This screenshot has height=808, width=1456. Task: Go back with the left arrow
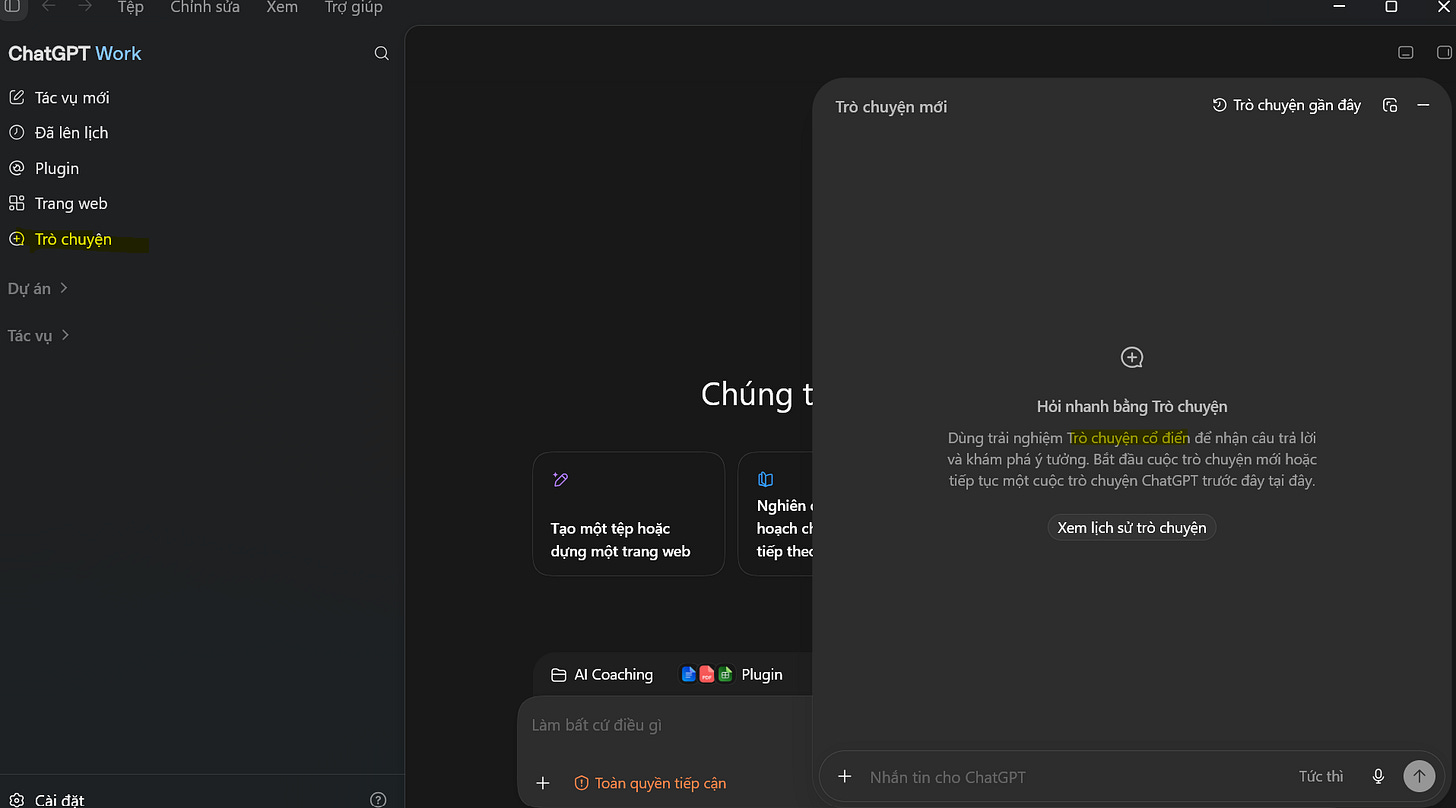coord(48,6)
